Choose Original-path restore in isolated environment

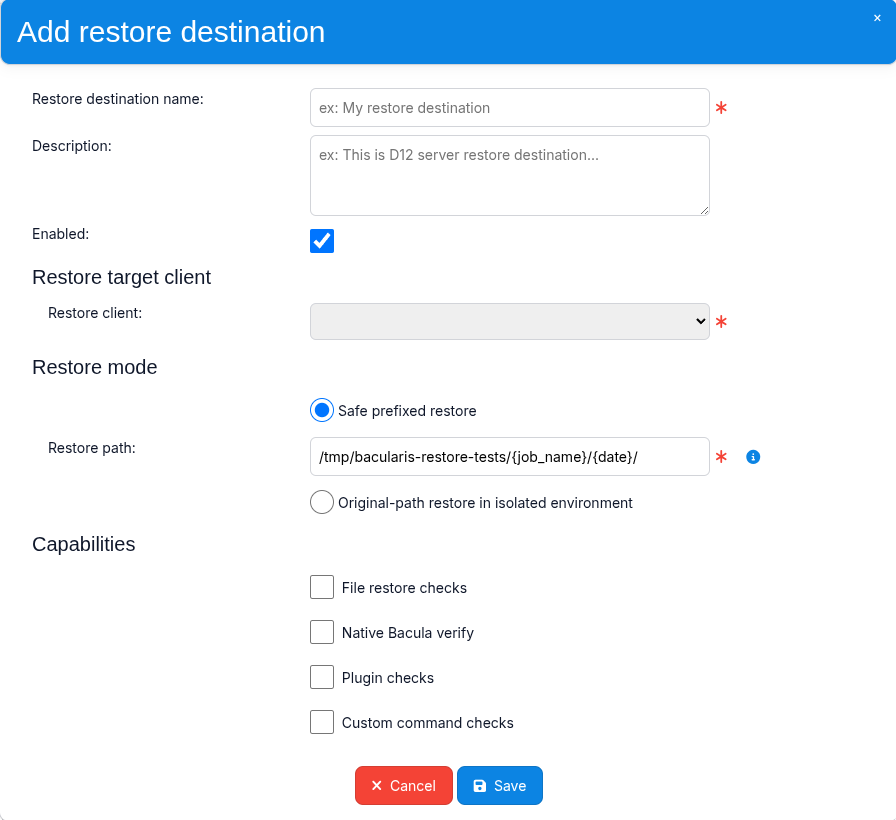322,502
